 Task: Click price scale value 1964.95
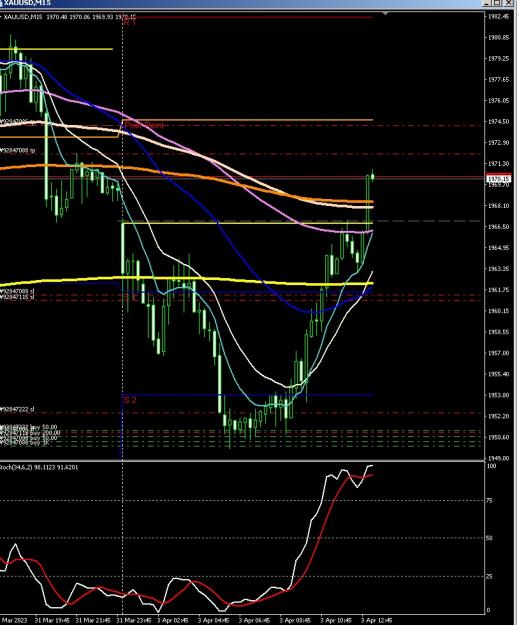tap(498, 248)
